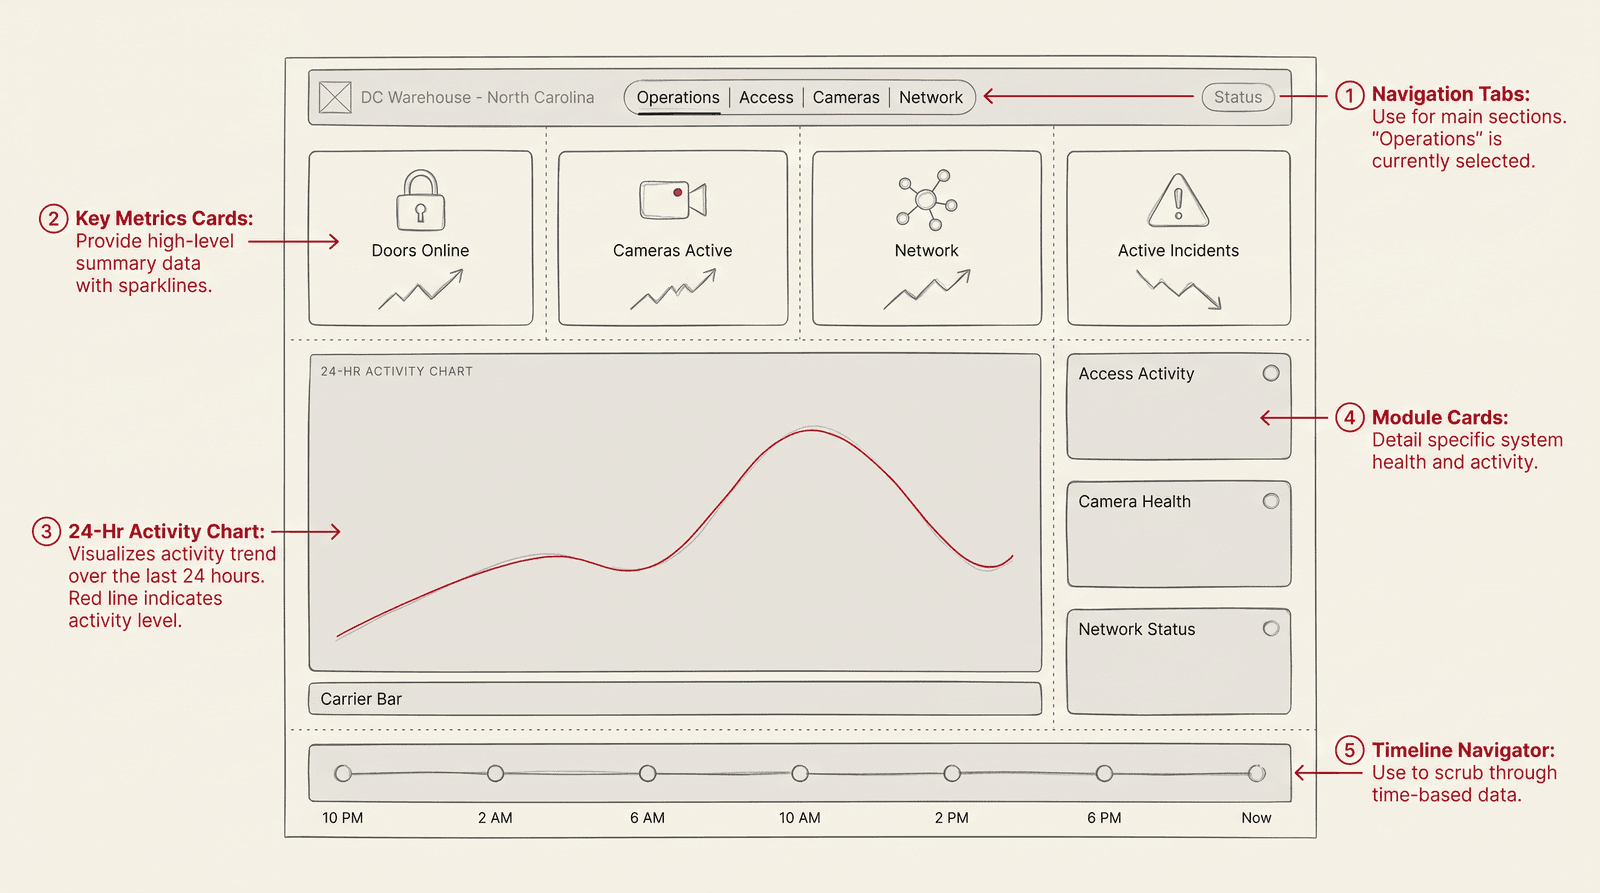Click the Cameras Active label
This screenshot has height=893, width=1600.
point(673,251)
